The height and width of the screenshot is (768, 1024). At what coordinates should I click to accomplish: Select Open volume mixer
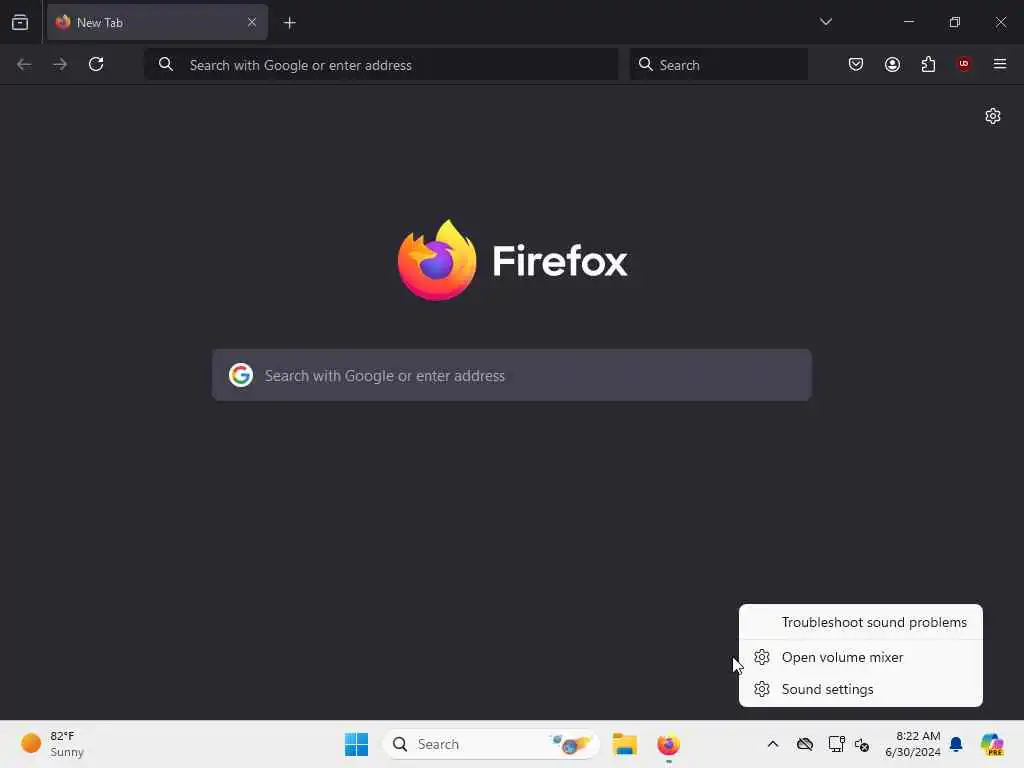point(861,657)
